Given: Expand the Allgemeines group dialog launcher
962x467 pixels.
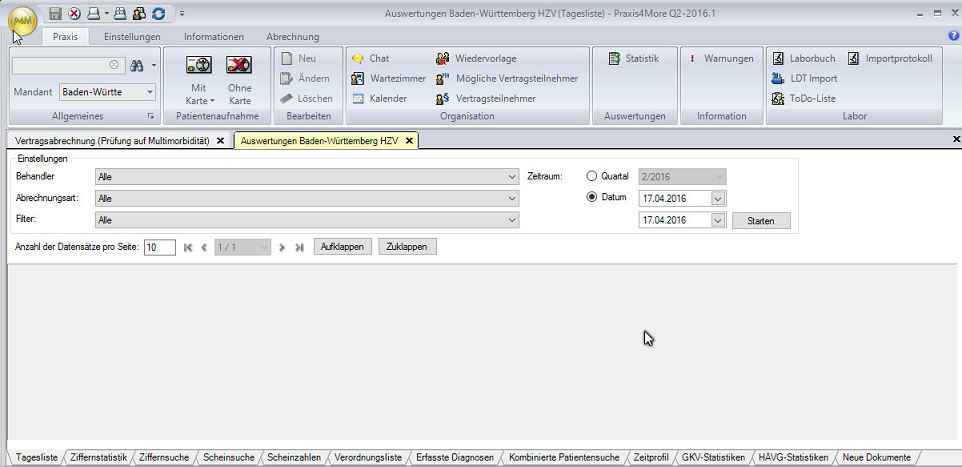Looking at the screenshot, I should pyautogui.click(x=151, y=117).
